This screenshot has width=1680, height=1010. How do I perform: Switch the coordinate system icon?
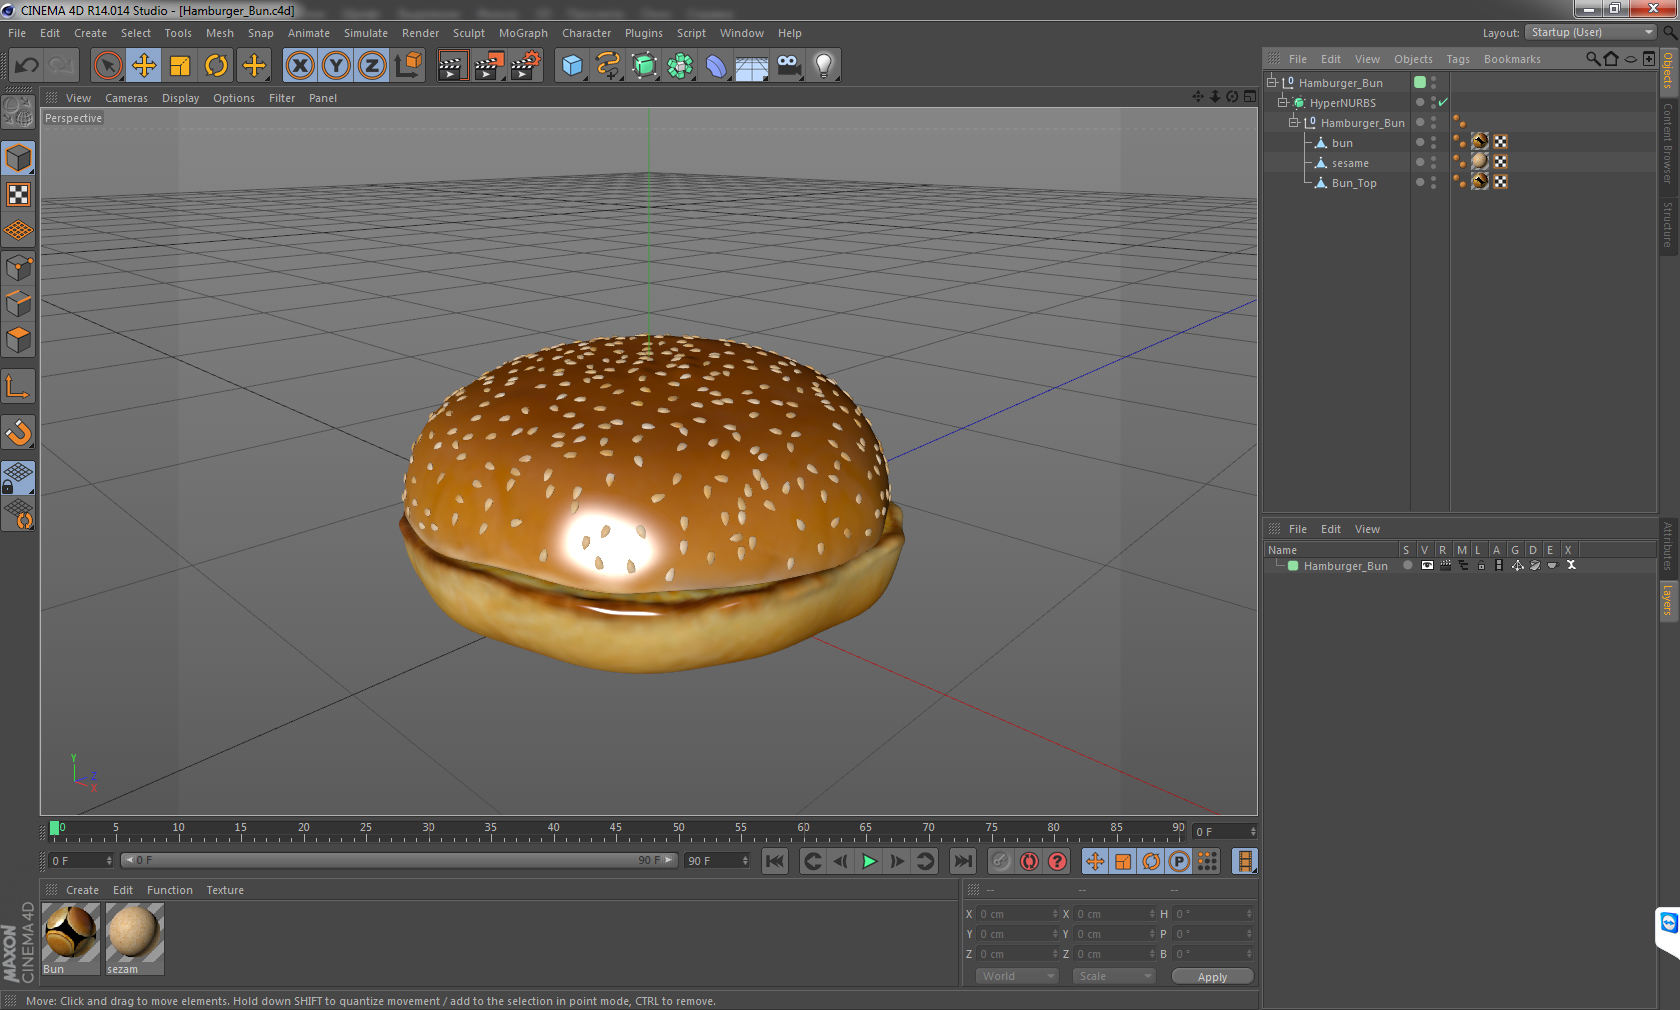(408, 66)
